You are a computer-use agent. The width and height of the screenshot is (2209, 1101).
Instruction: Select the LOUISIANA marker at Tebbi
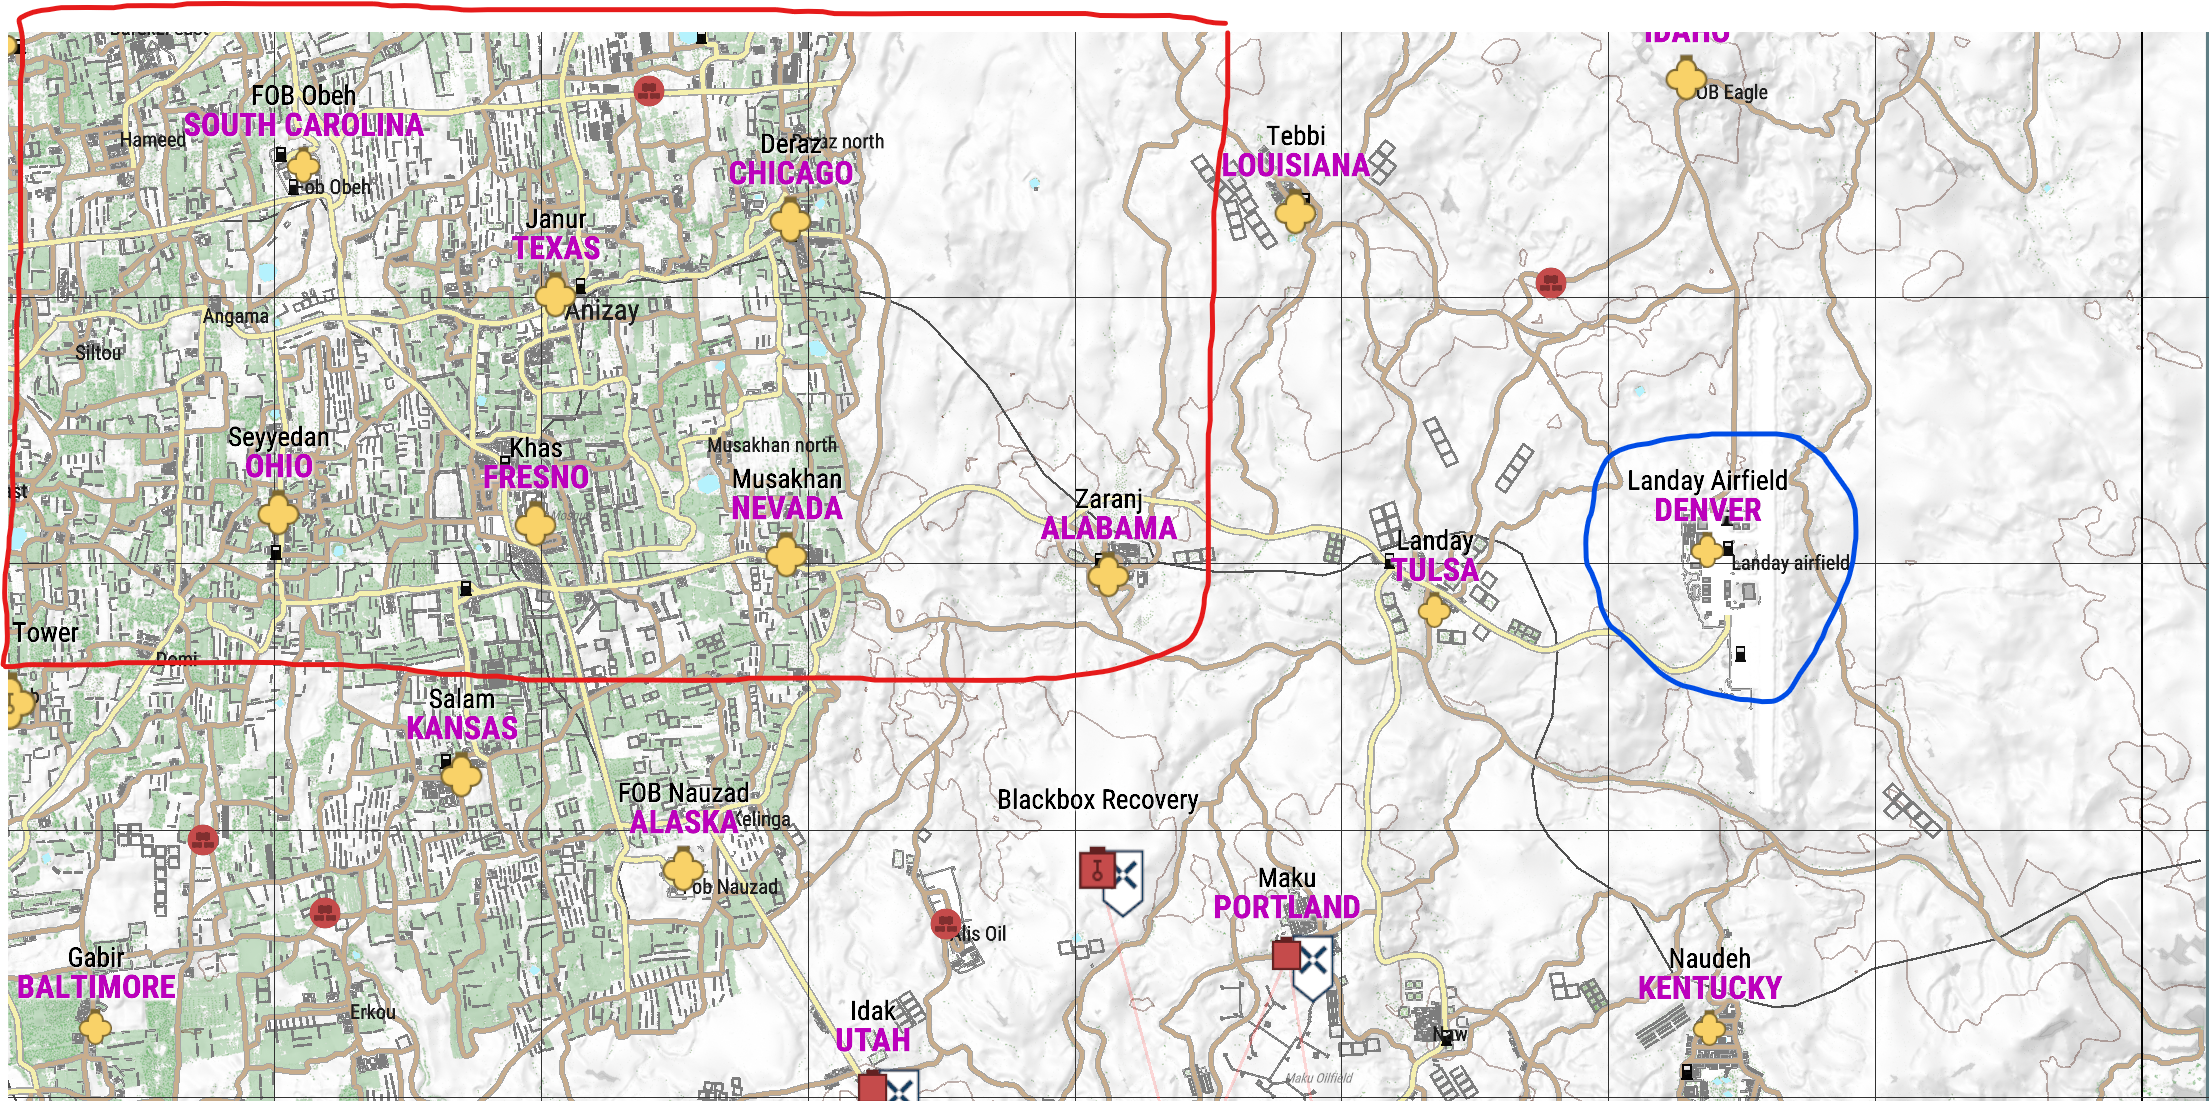[1296, 212]
